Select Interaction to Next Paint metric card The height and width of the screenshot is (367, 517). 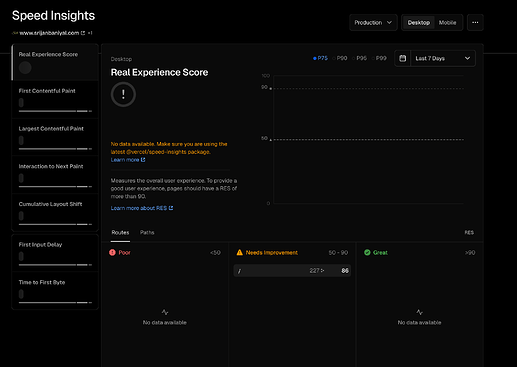(x=55, y=175)
